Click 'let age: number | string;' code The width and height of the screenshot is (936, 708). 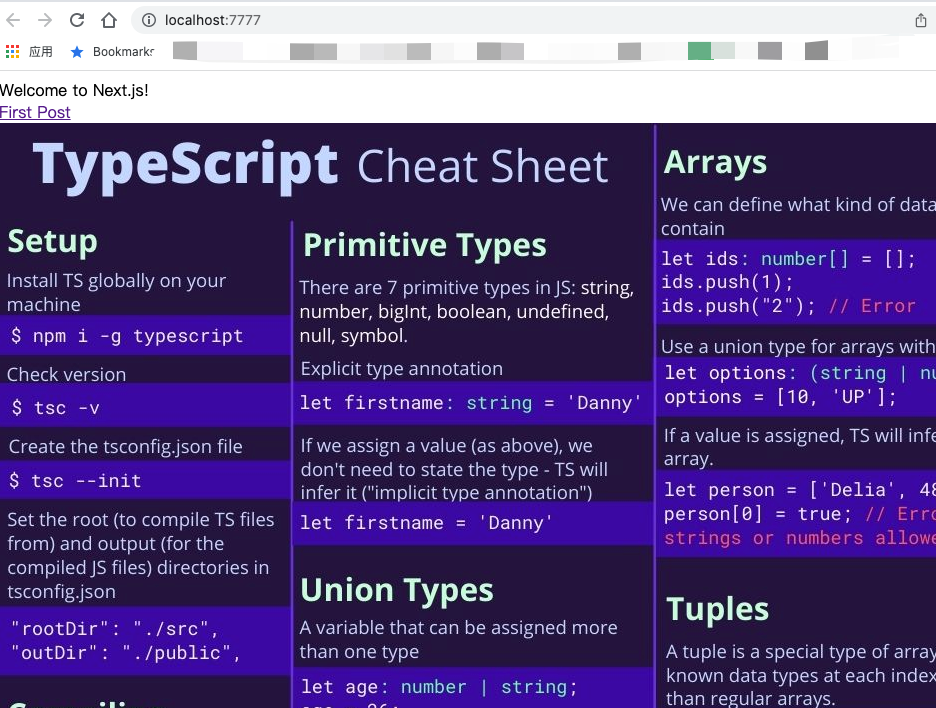(439, 687)
